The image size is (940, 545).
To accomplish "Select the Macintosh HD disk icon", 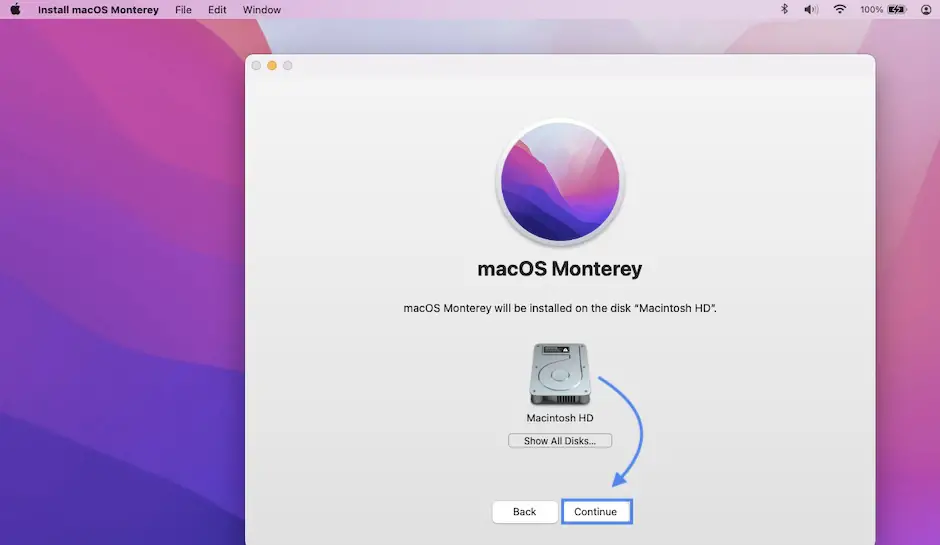I will point(560,374).
